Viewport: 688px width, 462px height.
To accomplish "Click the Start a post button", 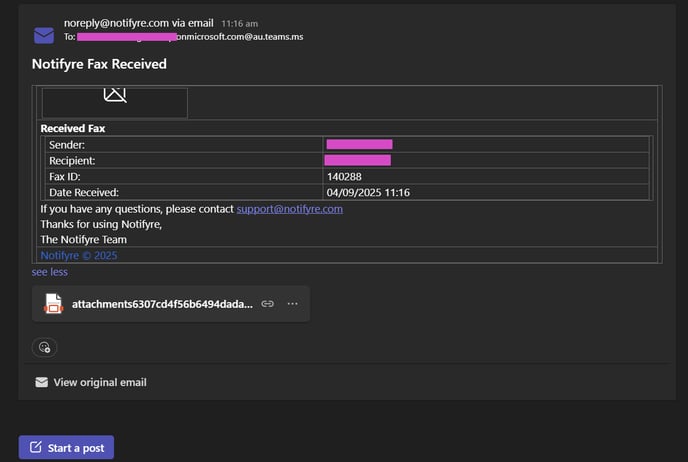I will click(66, 448).
